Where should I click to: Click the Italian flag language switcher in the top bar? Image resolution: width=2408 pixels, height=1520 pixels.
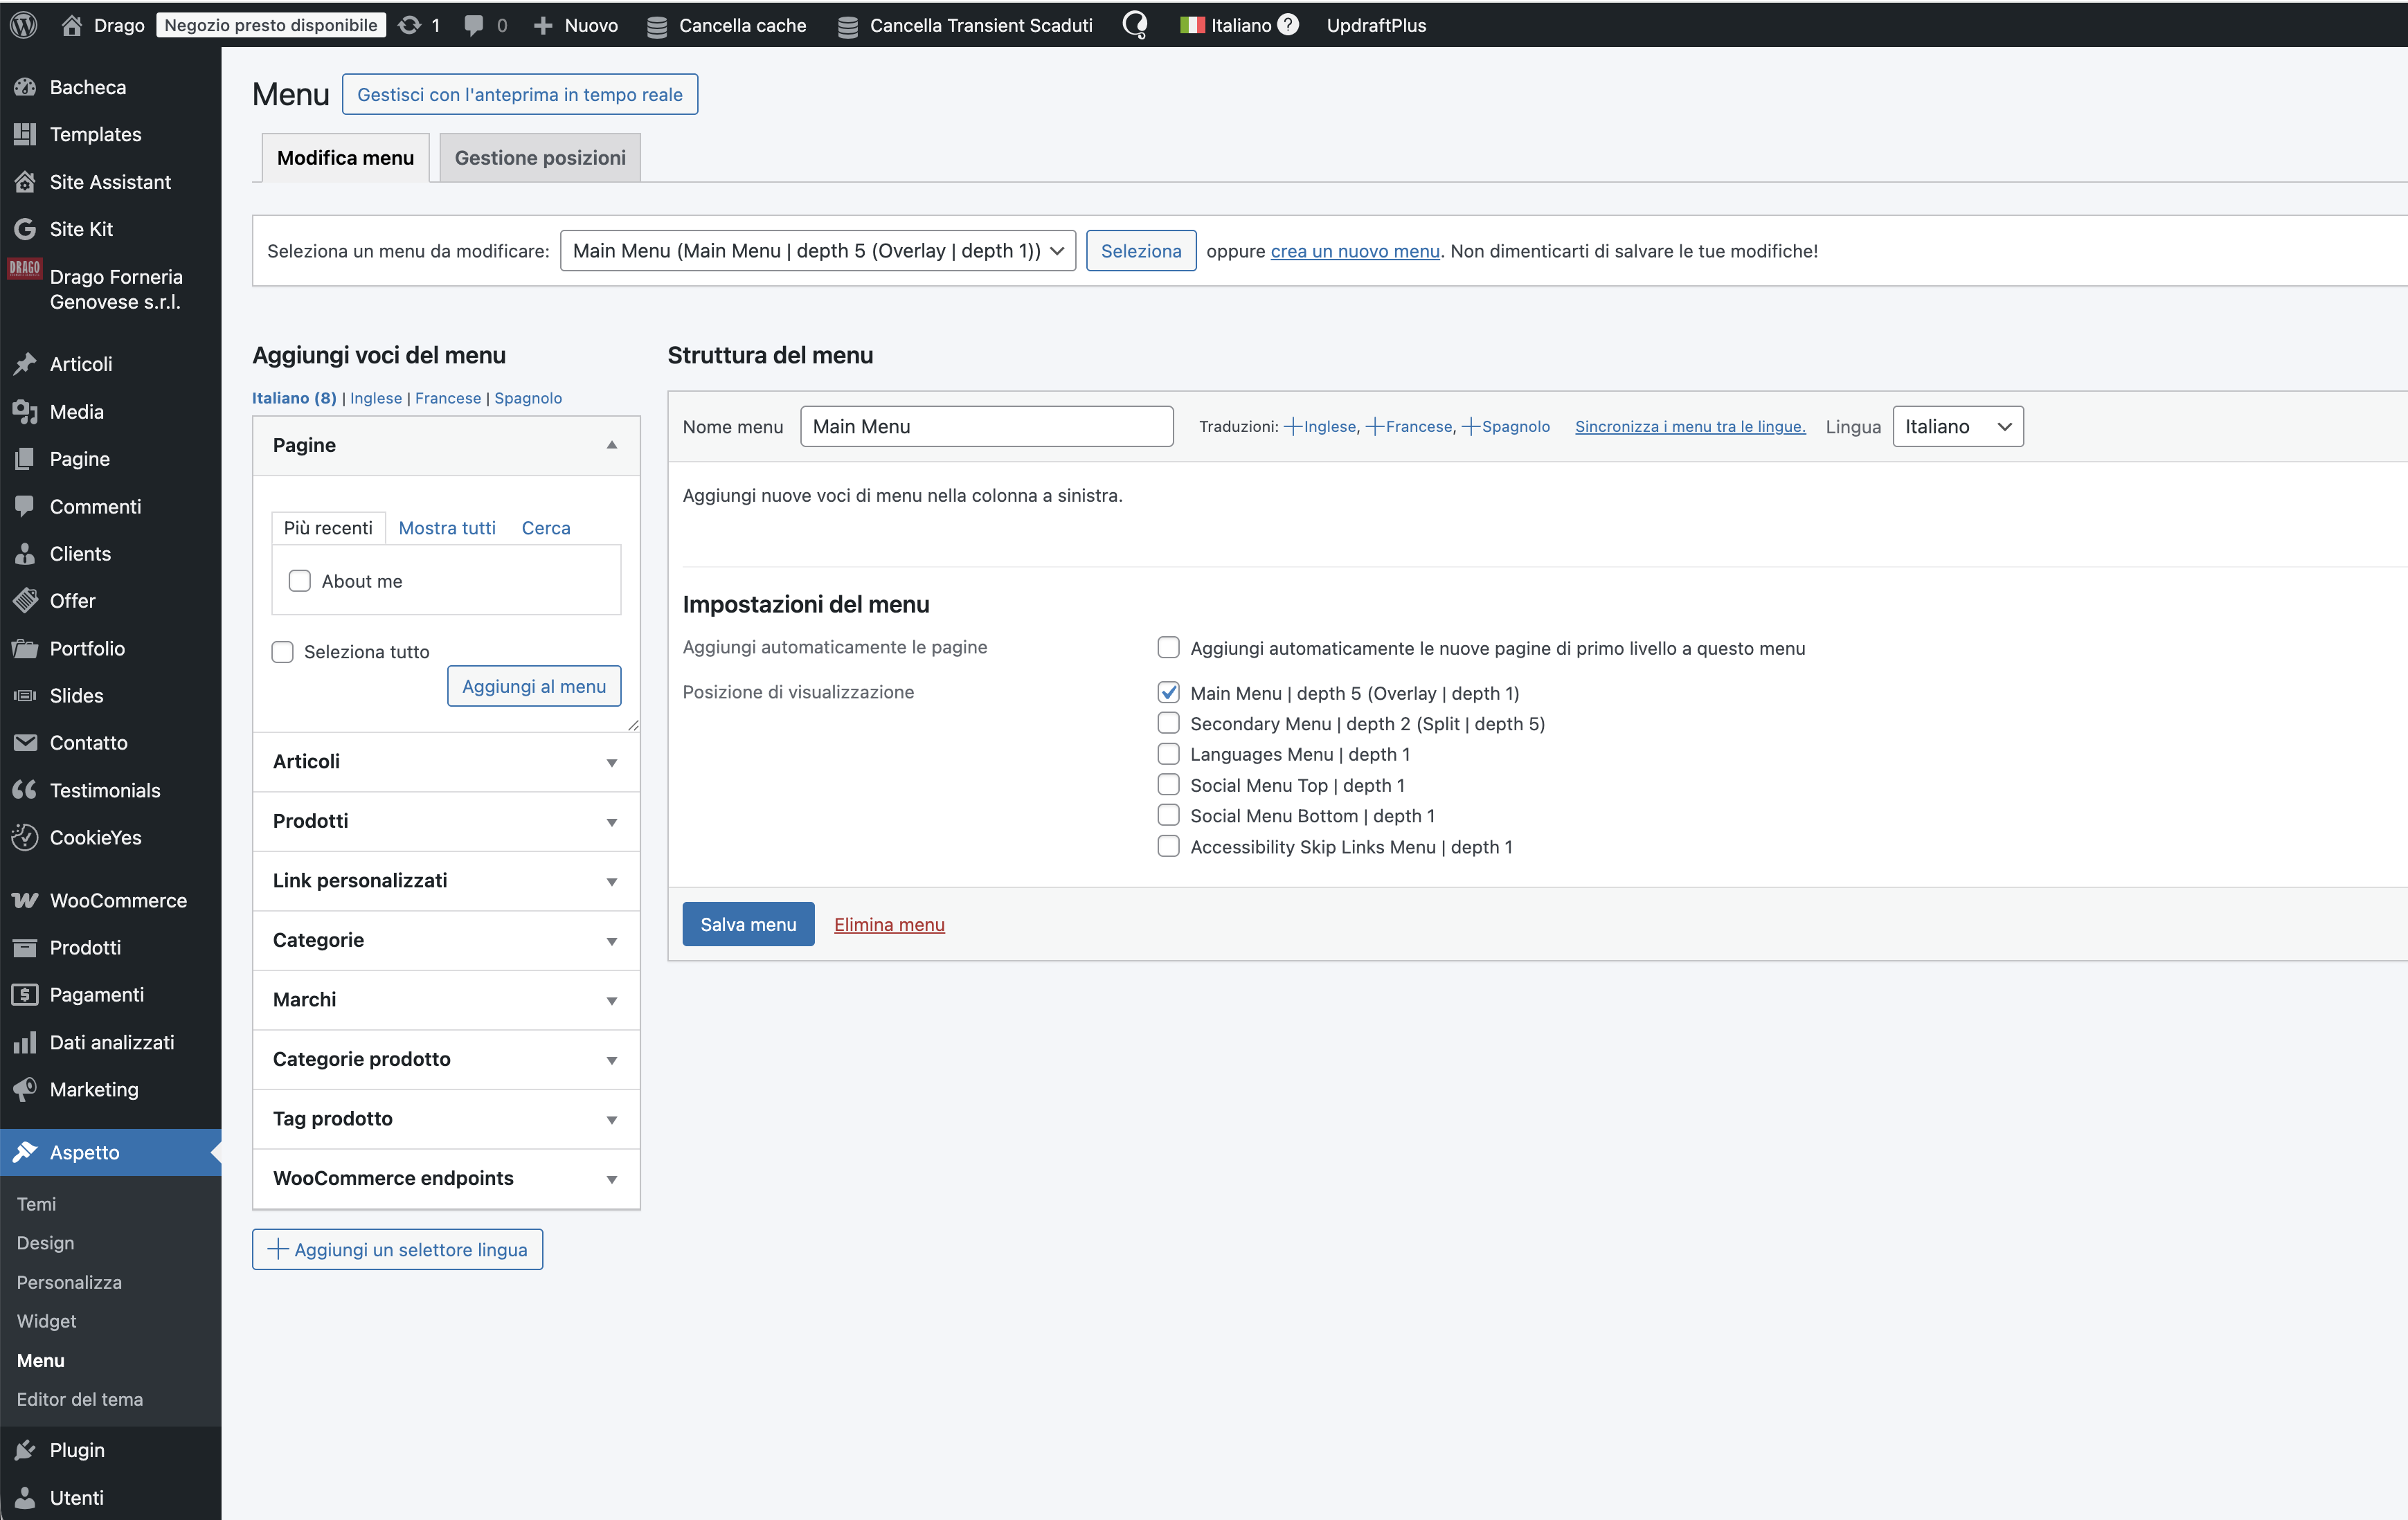[x=1192, y=25]
